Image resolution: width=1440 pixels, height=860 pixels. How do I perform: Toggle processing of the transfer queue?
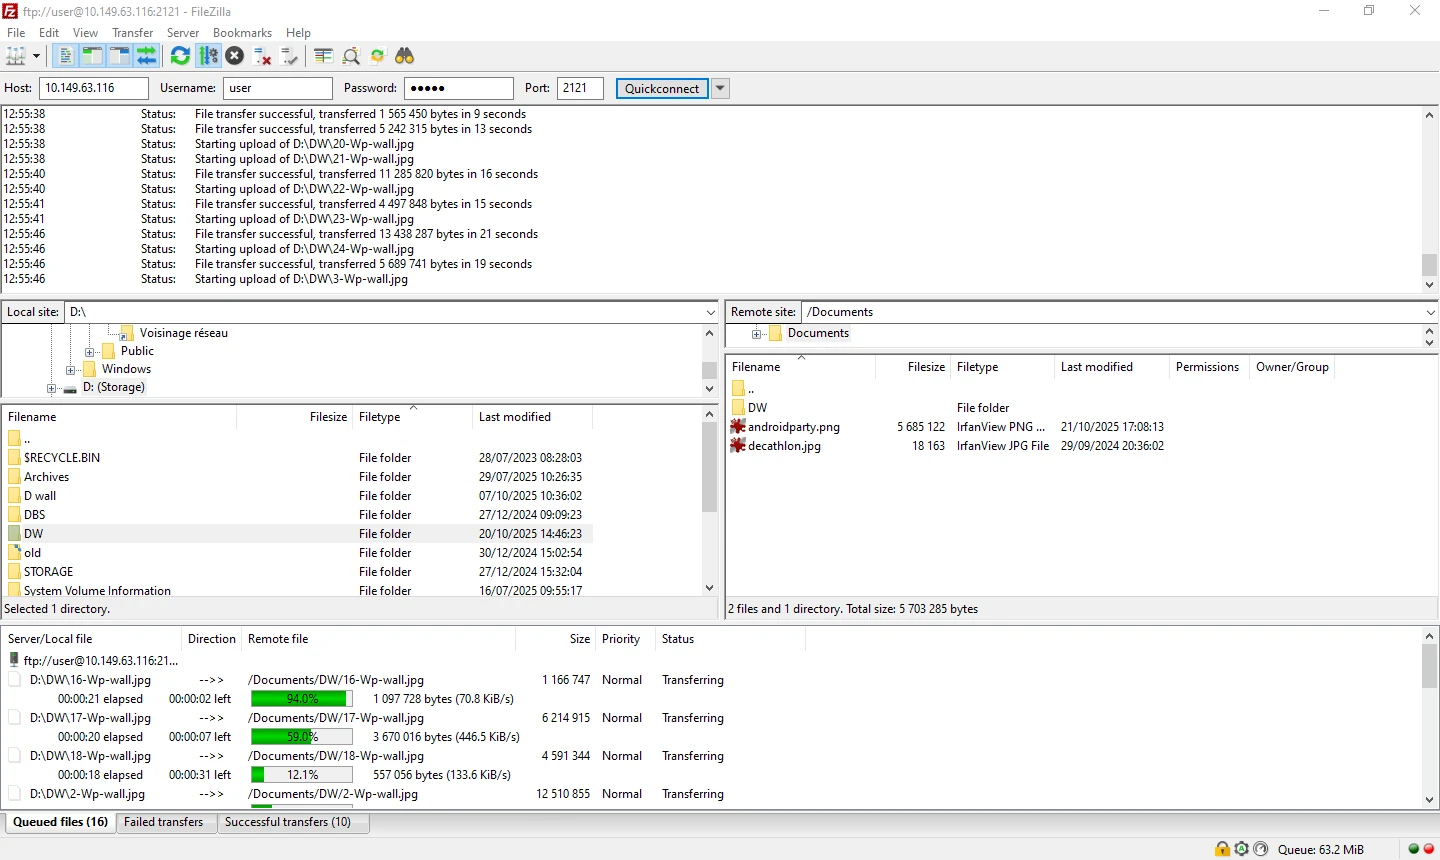click(208, 56)
